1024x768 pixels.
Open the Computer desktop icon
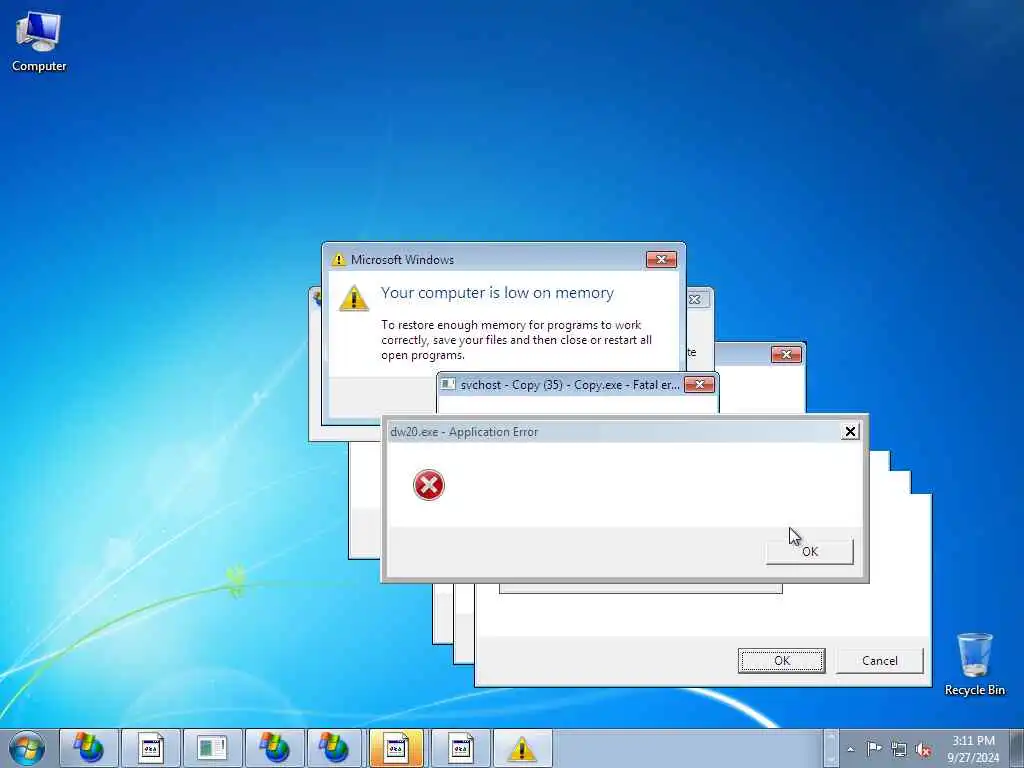(x=39, y=42)
